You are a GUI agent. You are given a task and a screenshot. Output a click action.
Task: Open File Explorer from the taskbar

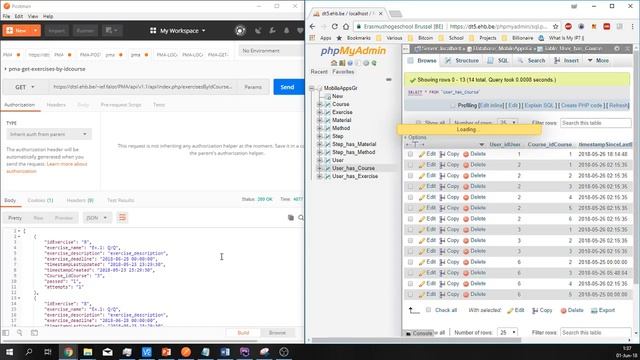point(88,352)
